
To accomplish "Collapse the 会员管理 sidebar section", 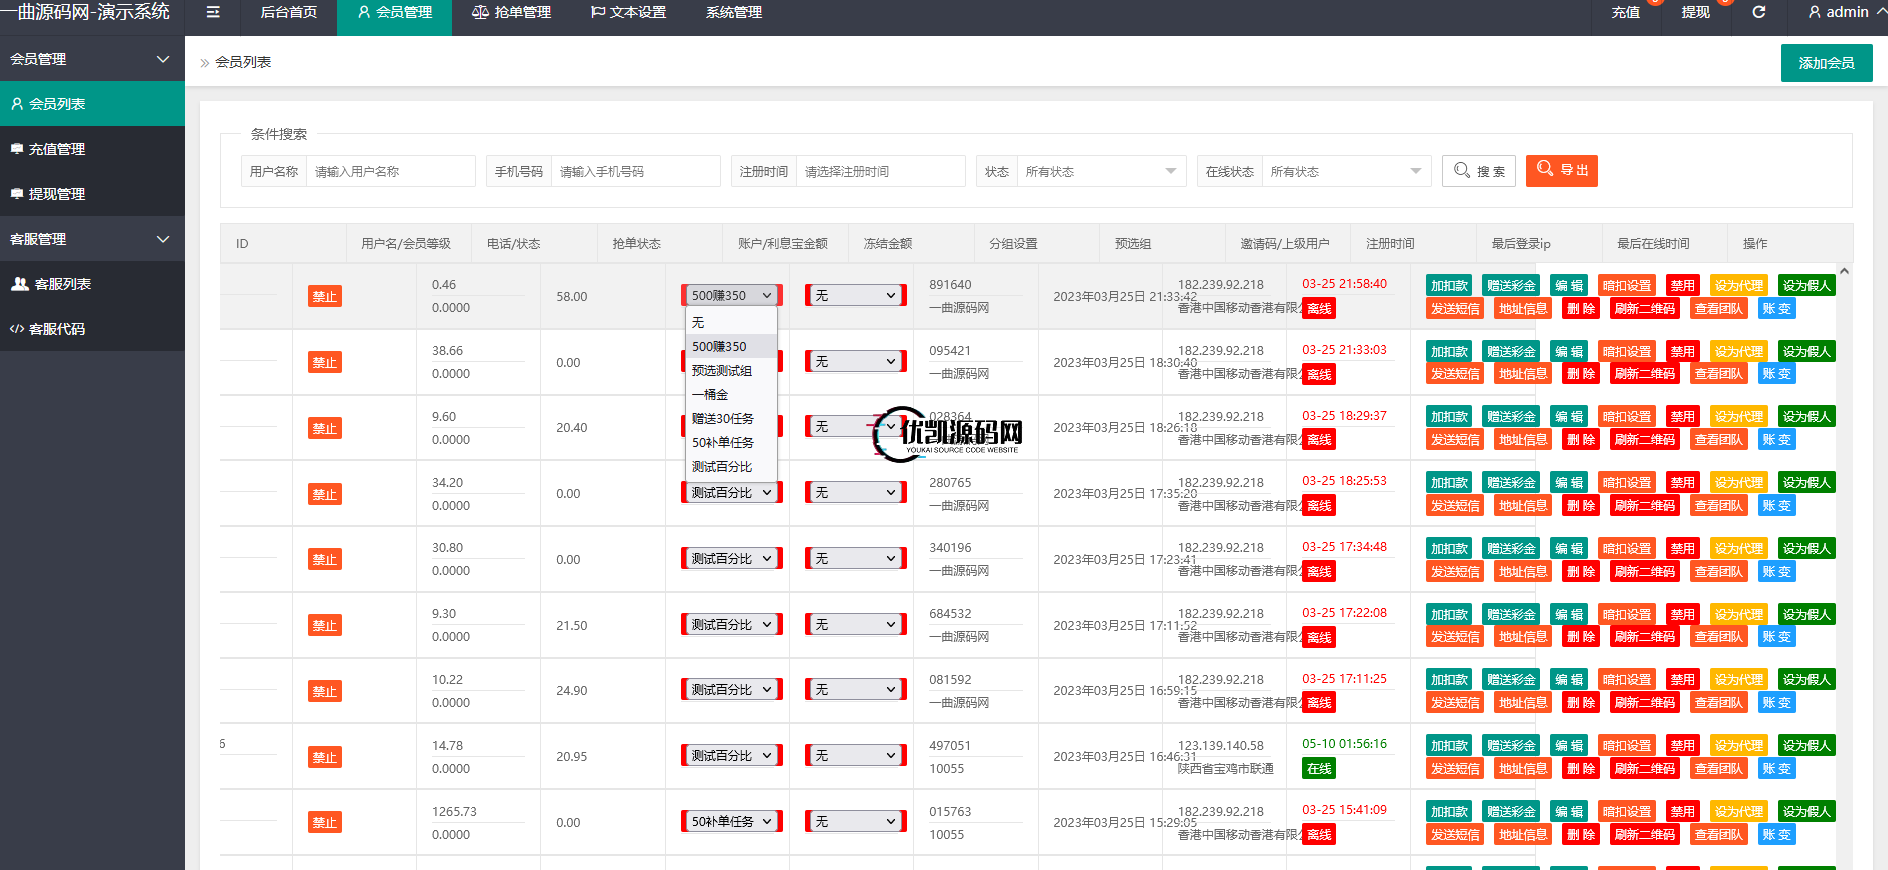I will pos(163,59).
